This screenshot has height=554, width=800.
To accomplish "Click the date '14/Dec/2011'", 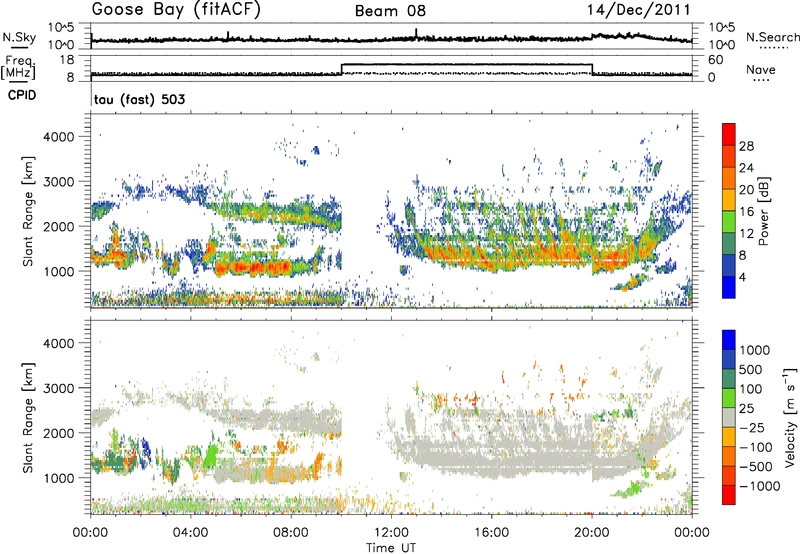I will (639, 9).
